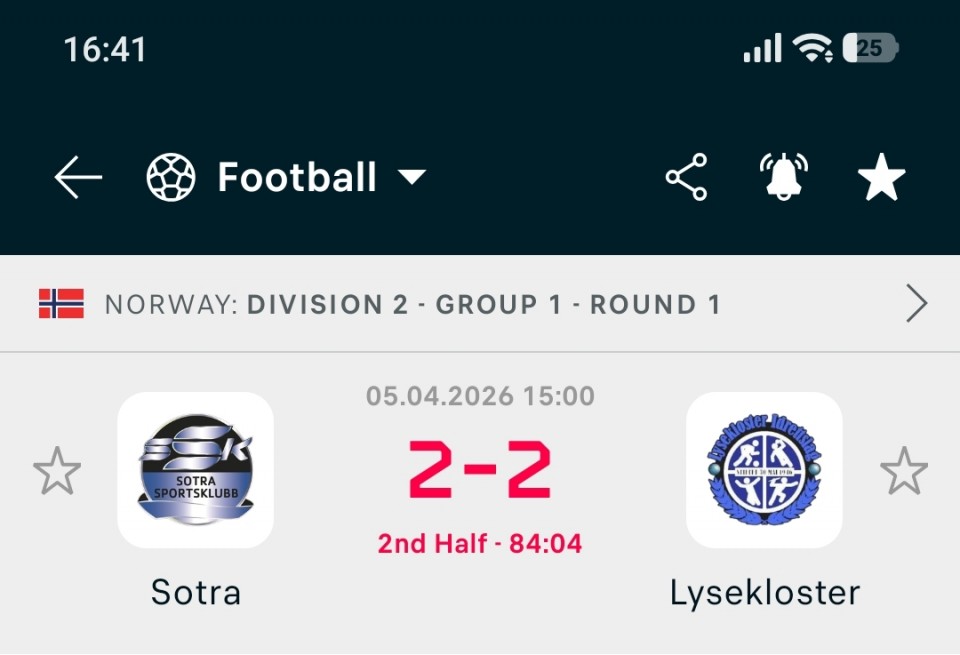
Task: Tap the football sport icon
Action: [171, 178]
